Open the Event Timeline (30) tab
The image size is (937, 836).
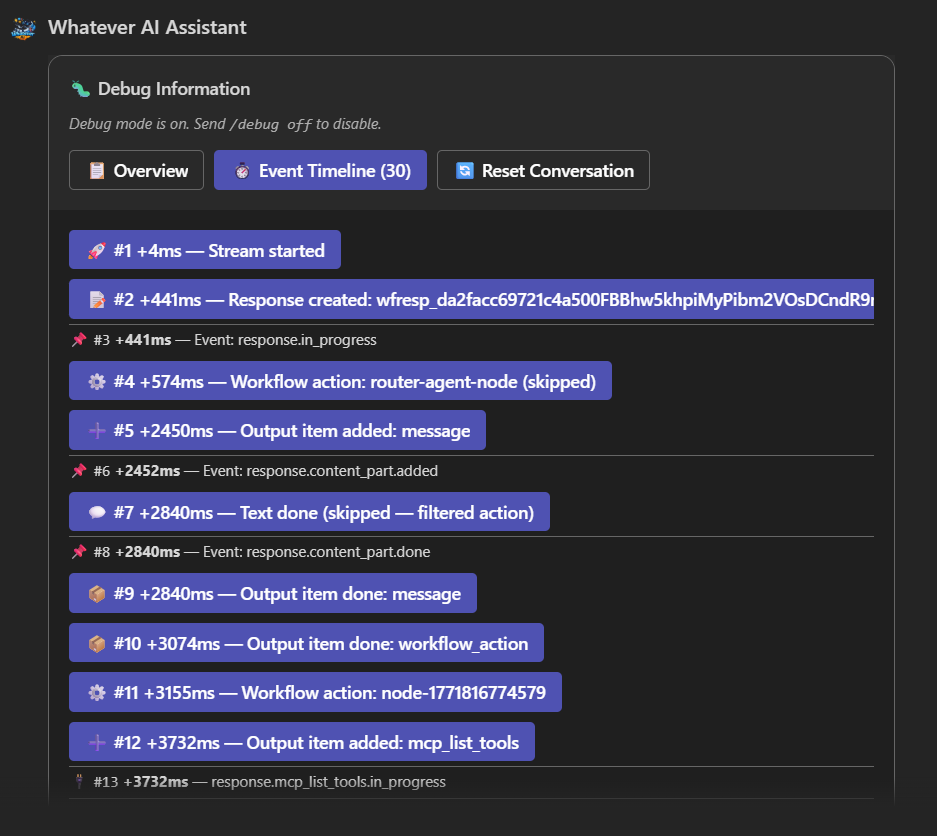pyautogui.click(x=320, y=171)
